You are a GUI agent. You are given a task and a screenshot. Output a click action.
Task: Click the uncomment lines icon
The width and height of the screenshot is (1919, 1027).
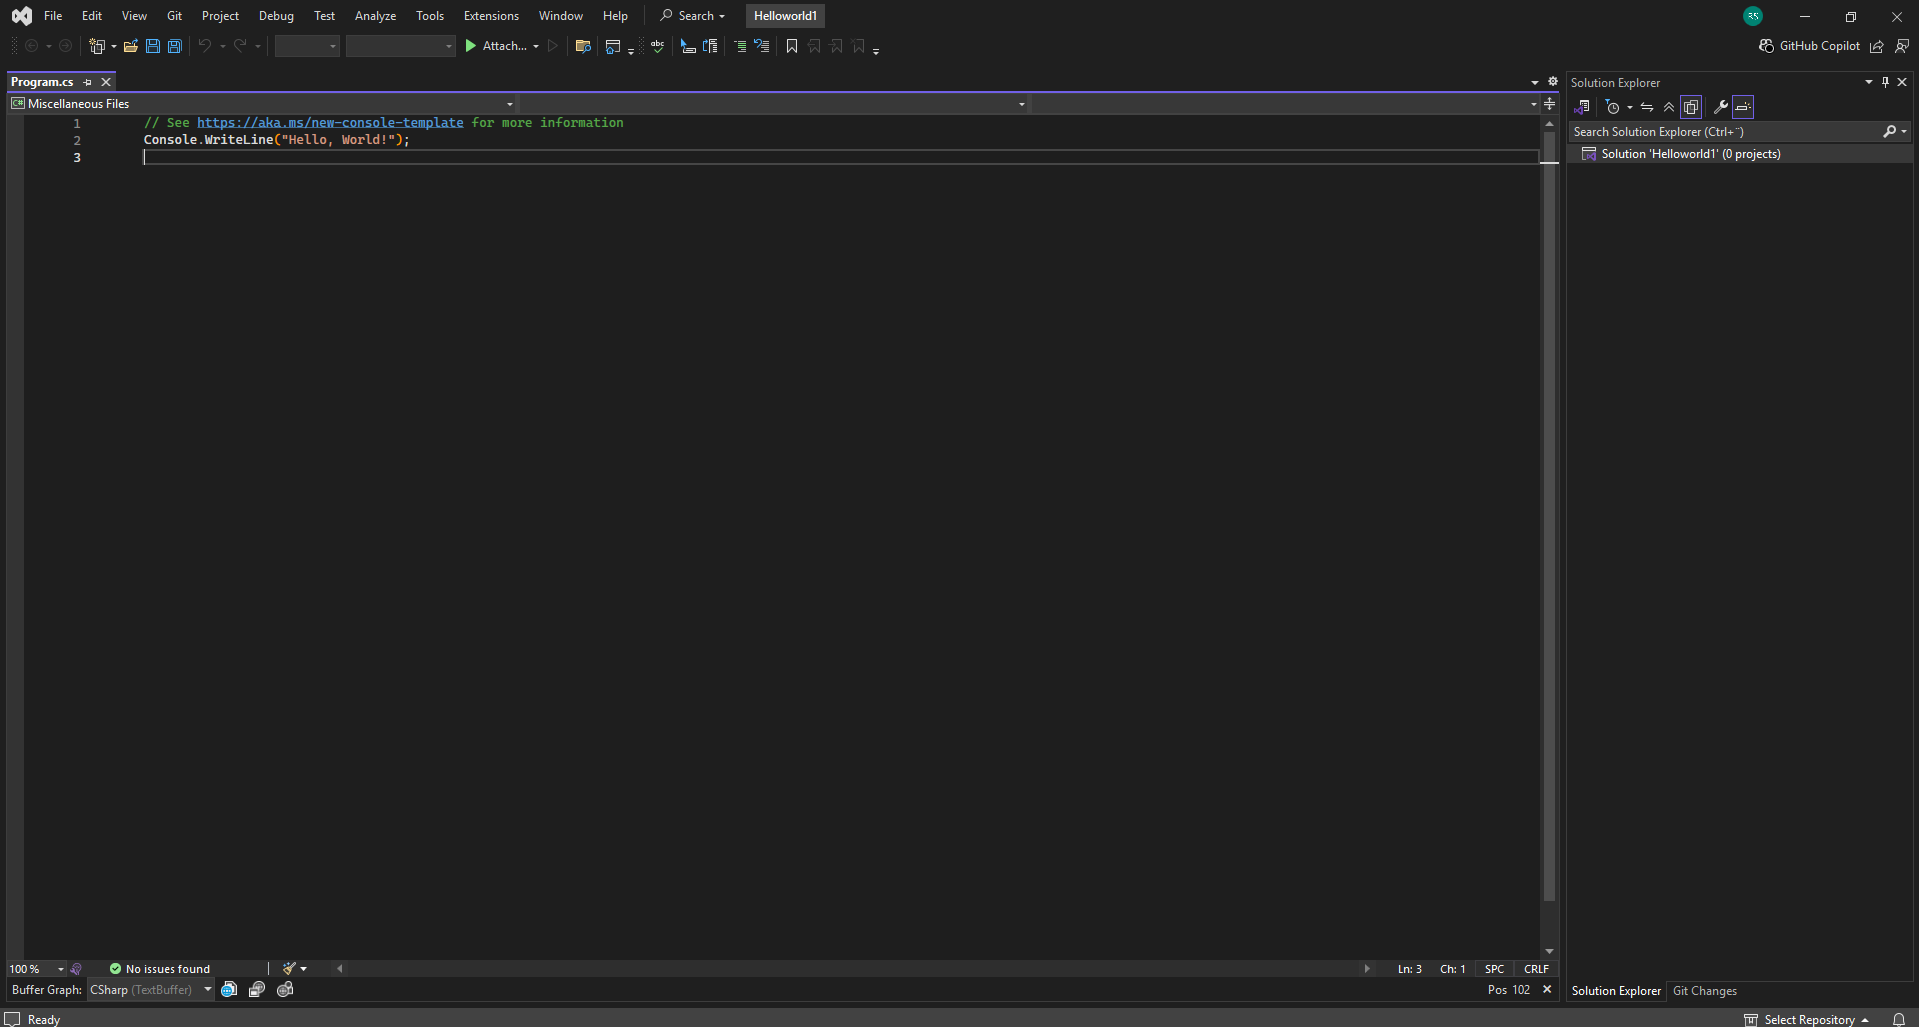pos(762,46)
